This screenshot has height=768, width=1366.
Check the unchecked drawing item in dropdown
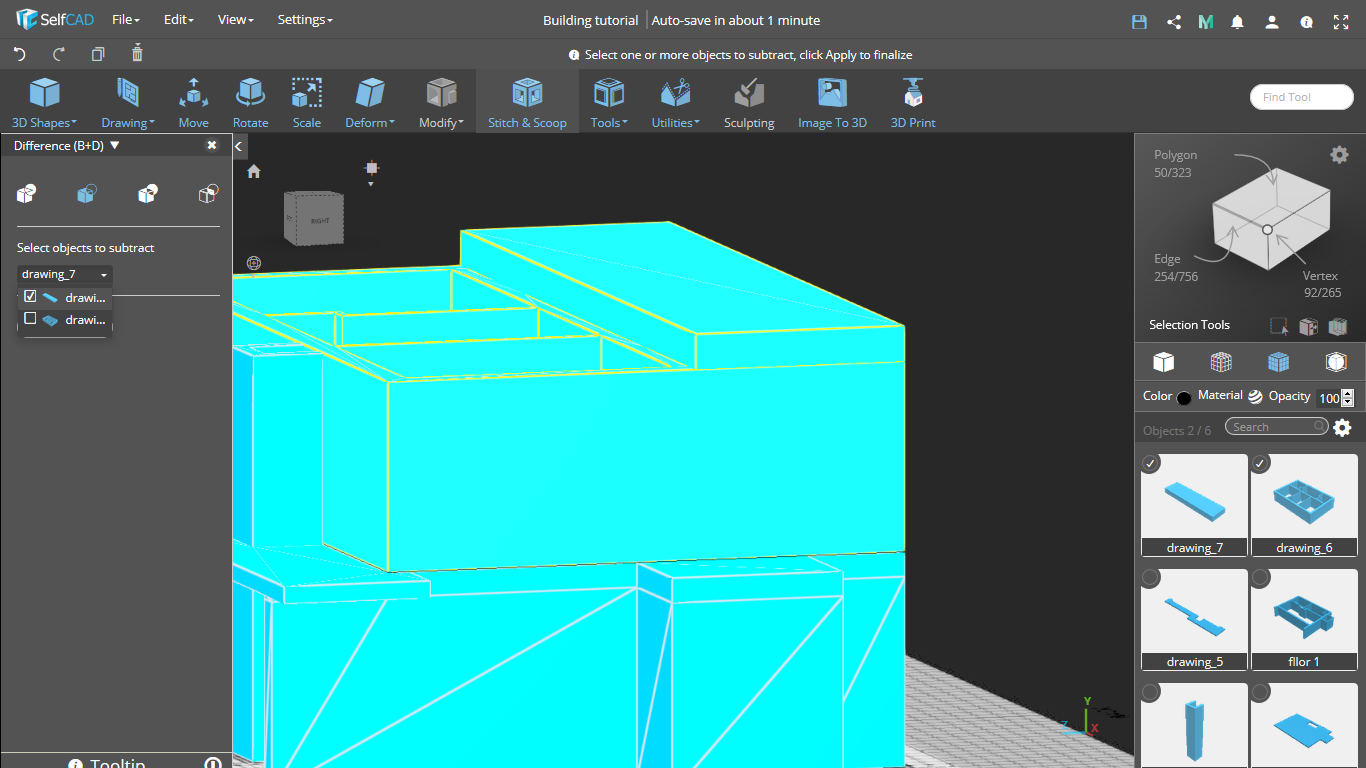click(x=30, y=319)
